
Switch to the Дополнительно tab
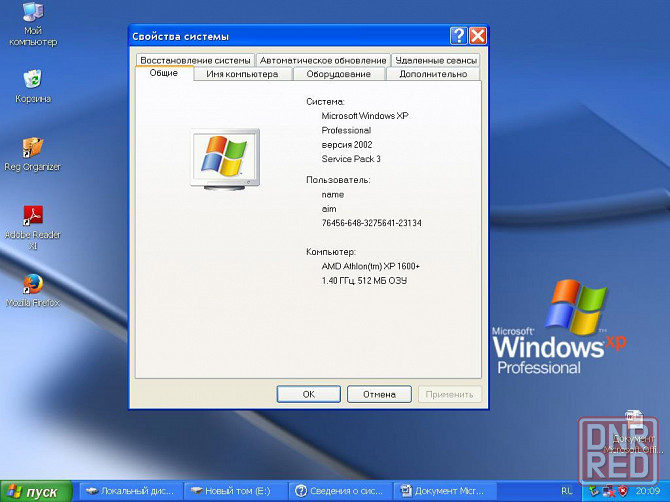(x=433, y=74)
